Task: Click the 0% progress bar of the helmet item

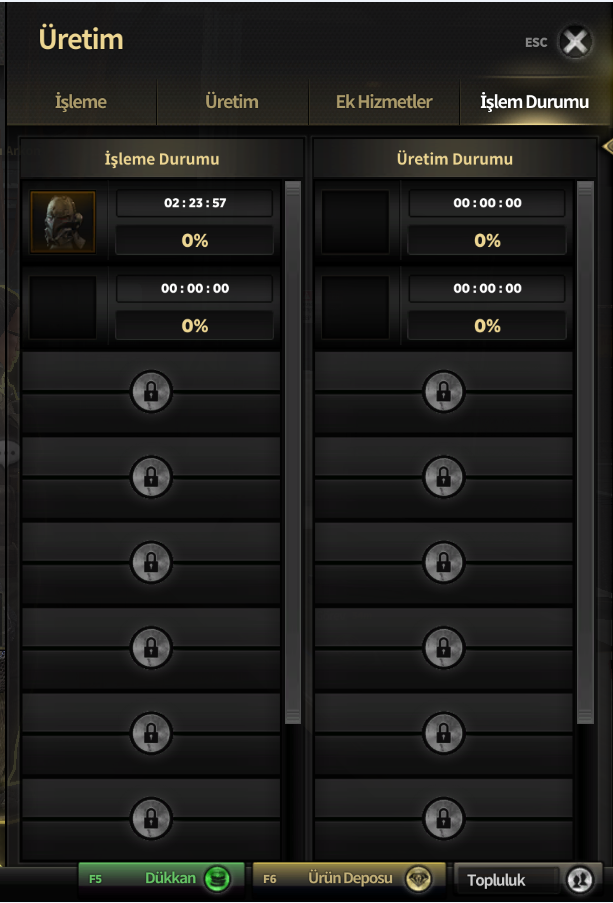Action: click(x=194, y=240)
